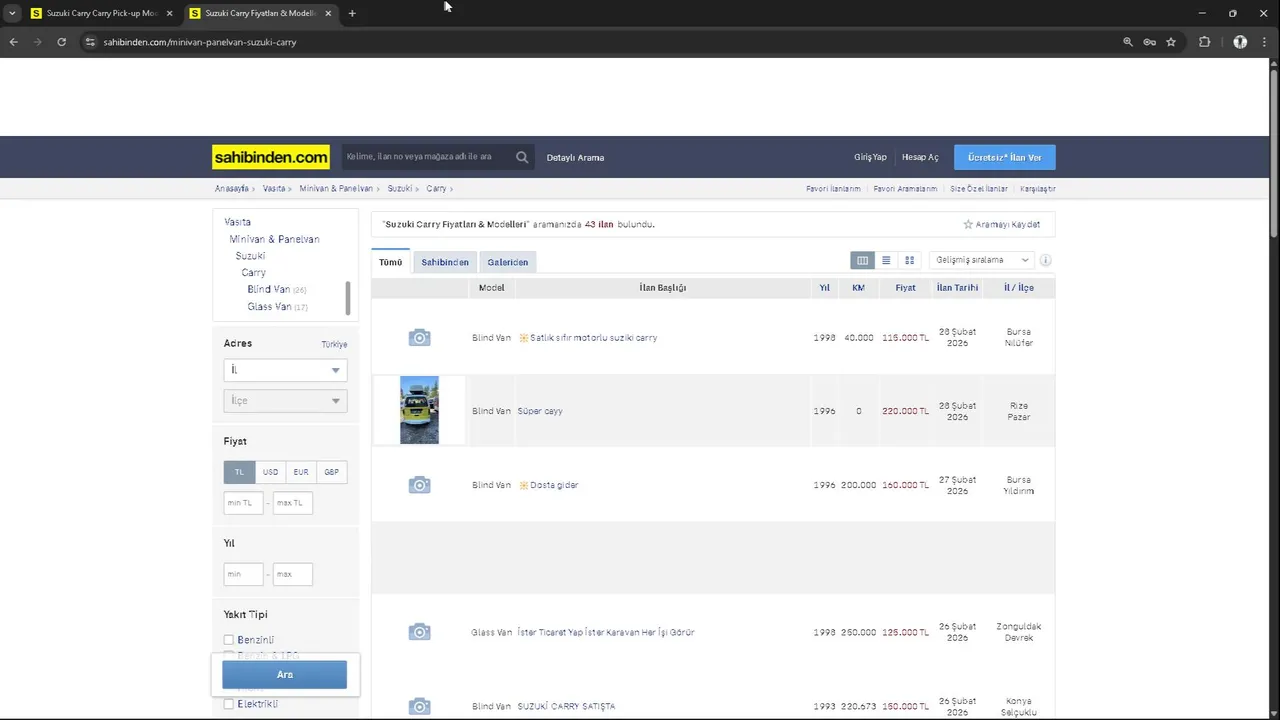Image resolution: width=1280 pixels, height=720 pixels.
Task: Switch to Galeriden tab
Action: pos(508,262)
